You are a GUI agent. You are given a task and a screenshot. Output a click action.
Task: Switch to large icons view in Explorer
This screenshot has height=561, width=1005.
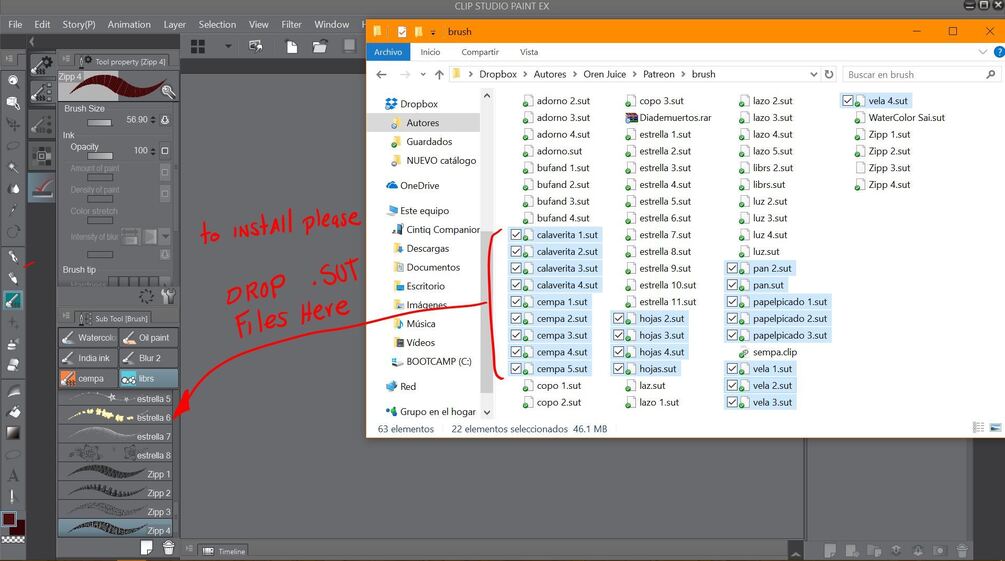tap(995, 428)
